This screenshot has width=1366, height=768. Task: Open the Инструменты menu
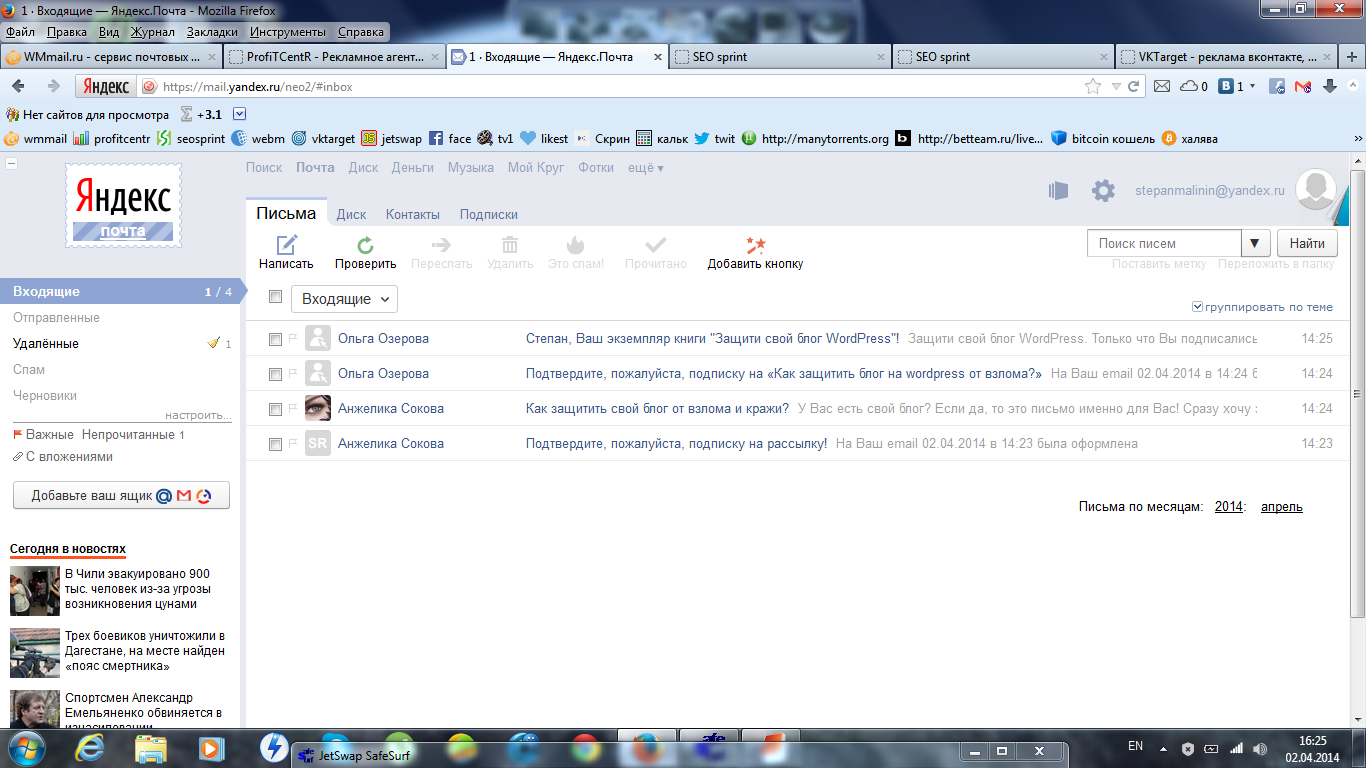tap(288, 32)
